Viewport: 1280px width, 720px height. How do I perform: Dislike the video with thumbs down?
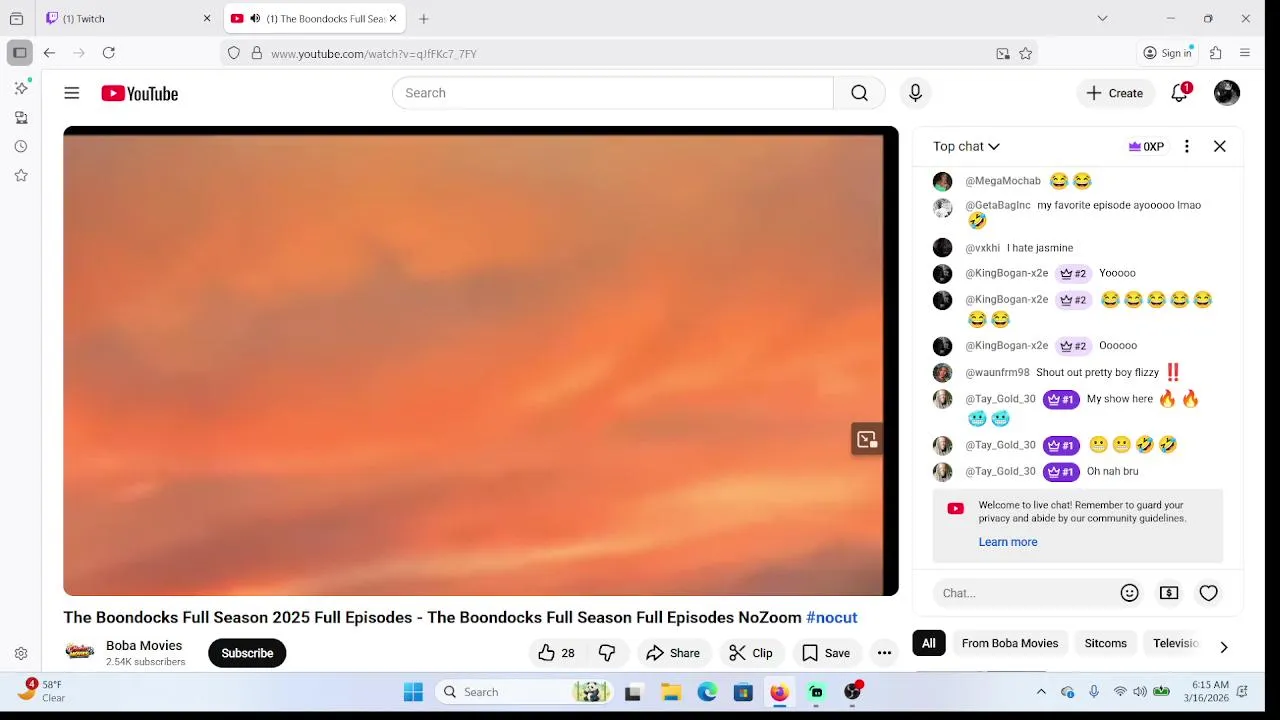[607, 653]
